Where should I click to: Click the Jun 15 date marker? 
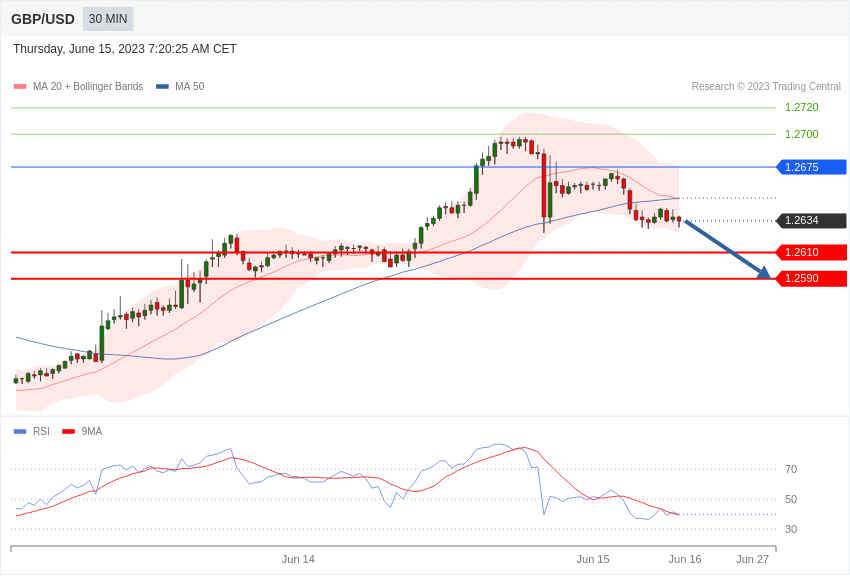(x=593, y=559)
